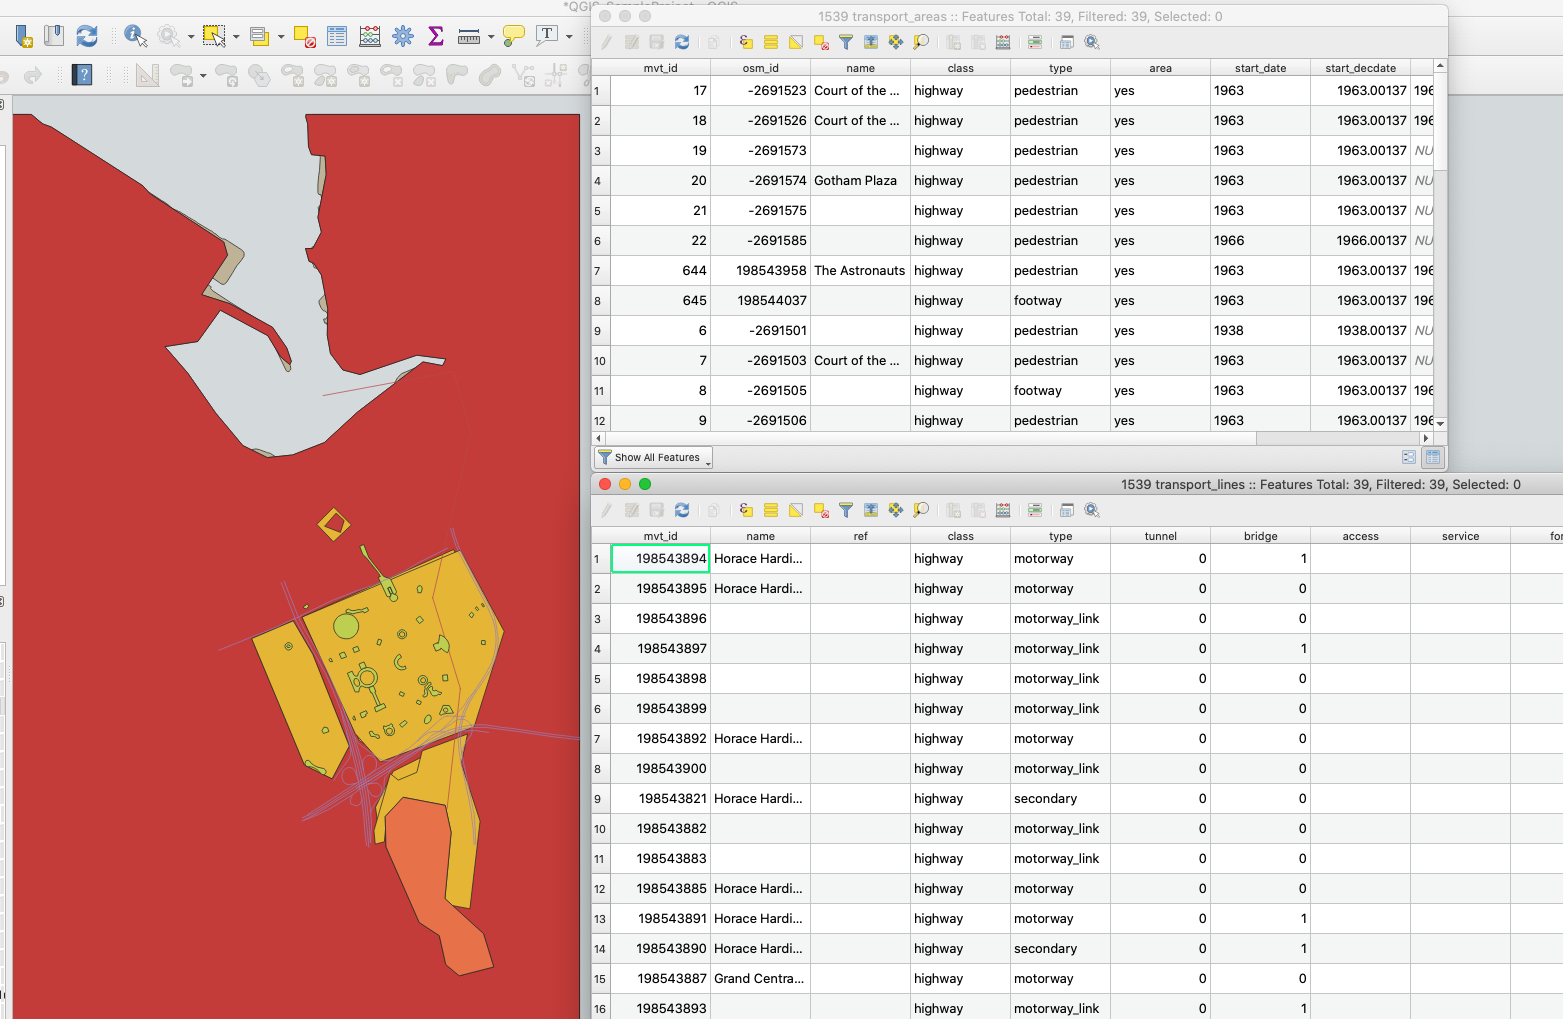Viewport: 1563px width, 1019px height.
Task: Sort transport_areas table by start_date column
Action: [1260, 68]
